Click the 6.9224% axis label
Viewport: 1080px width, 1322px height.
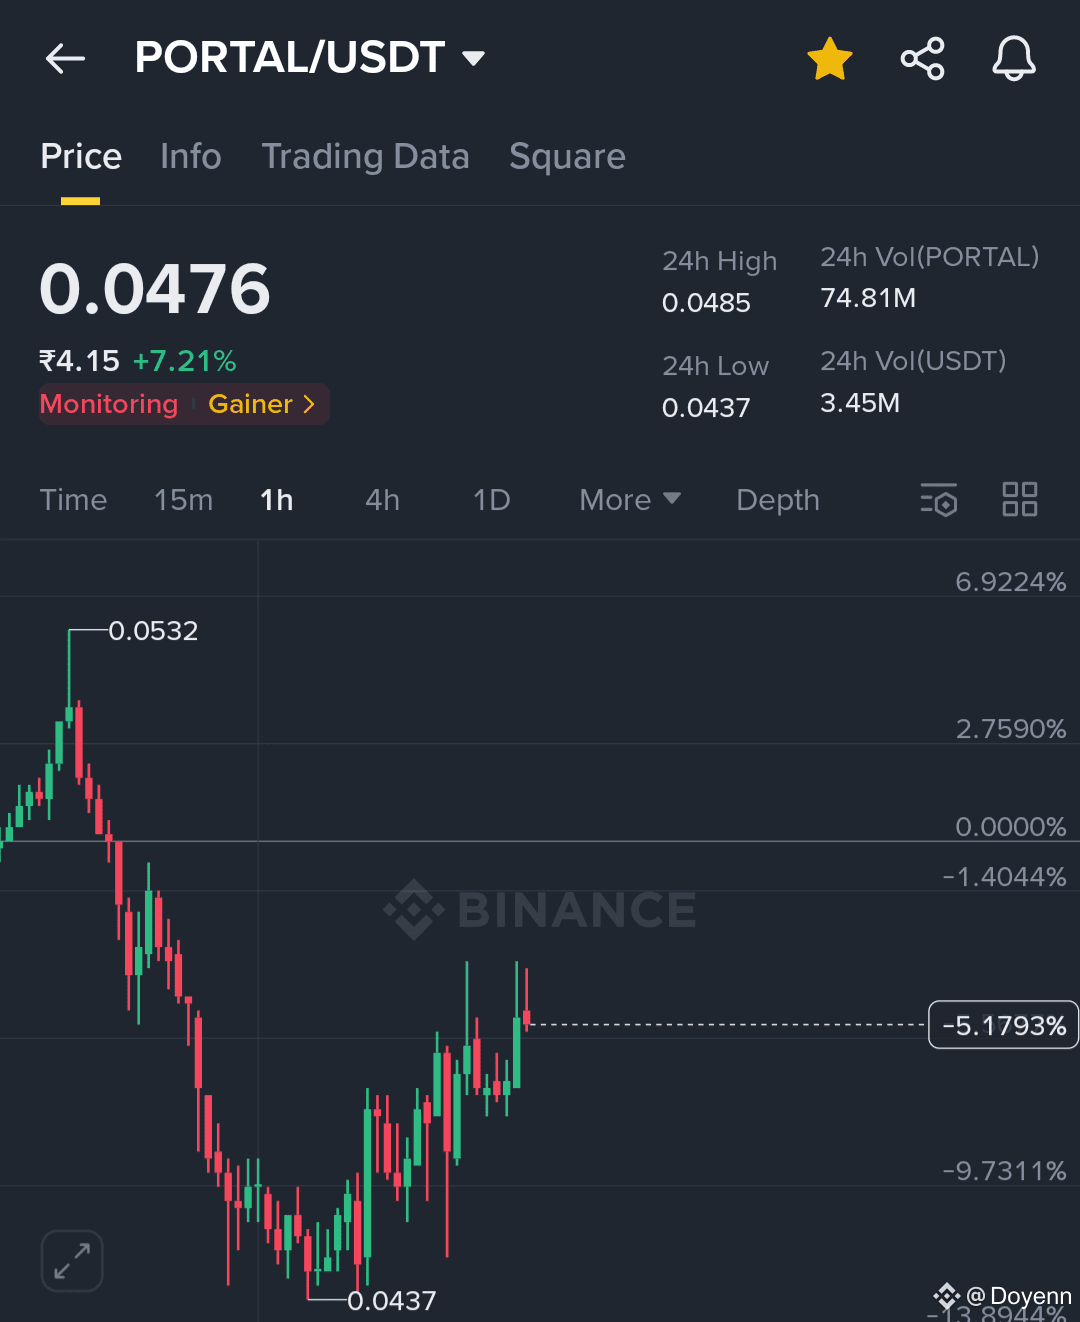click(x=1011, y=582)
